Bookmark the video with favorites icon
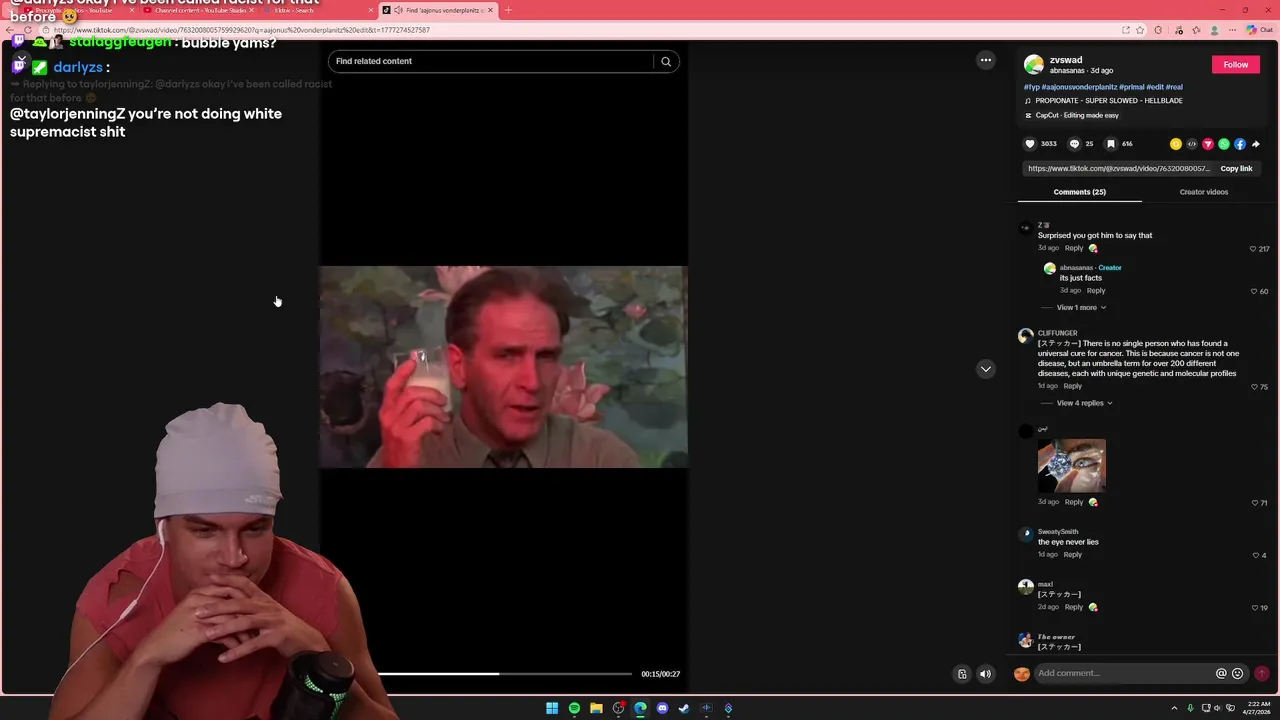This screenshot has width=1280, height=720. click(x=1111, y=144)
